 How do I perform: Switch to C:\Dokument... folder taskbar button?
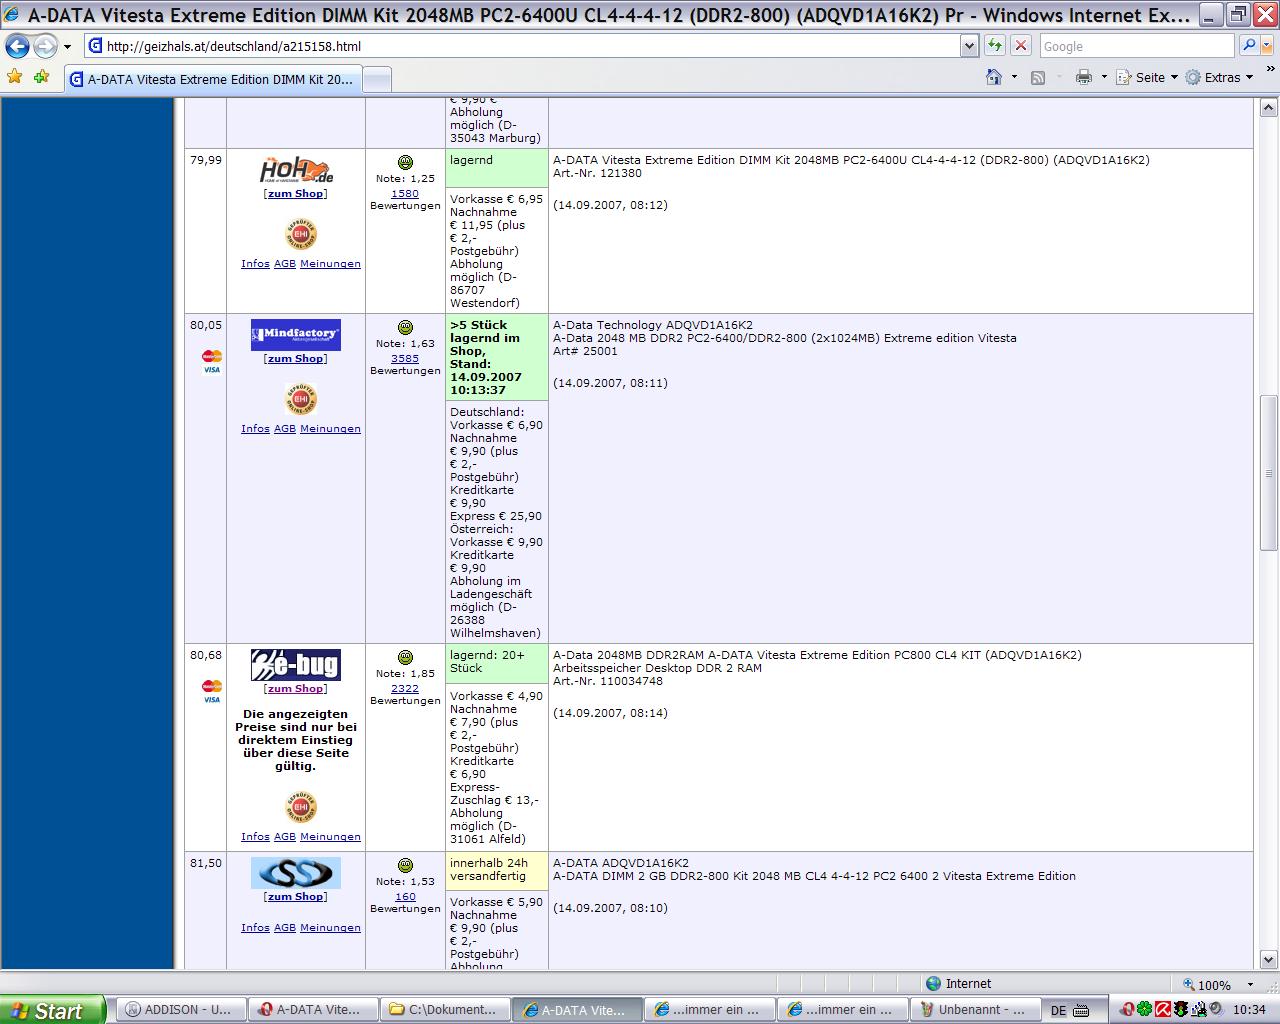[446, 1010]
